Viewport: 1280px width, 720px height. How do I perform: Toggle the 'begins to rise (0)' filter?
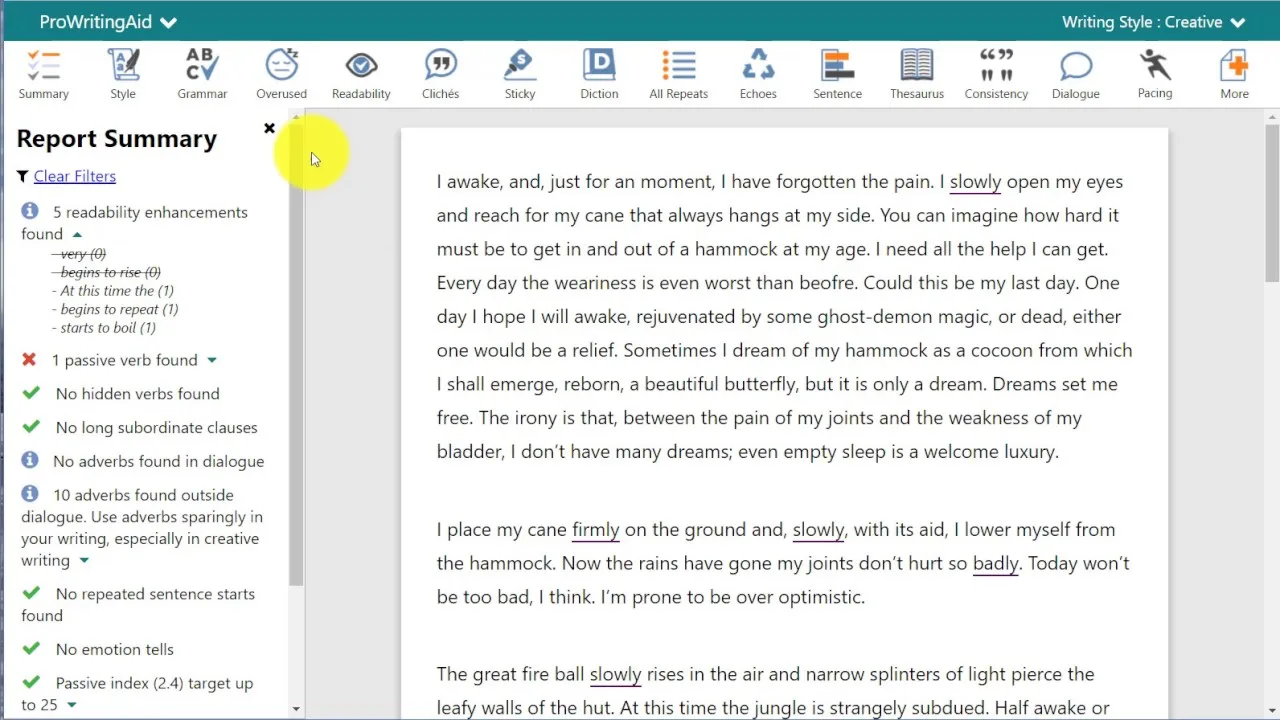[106, 272]
